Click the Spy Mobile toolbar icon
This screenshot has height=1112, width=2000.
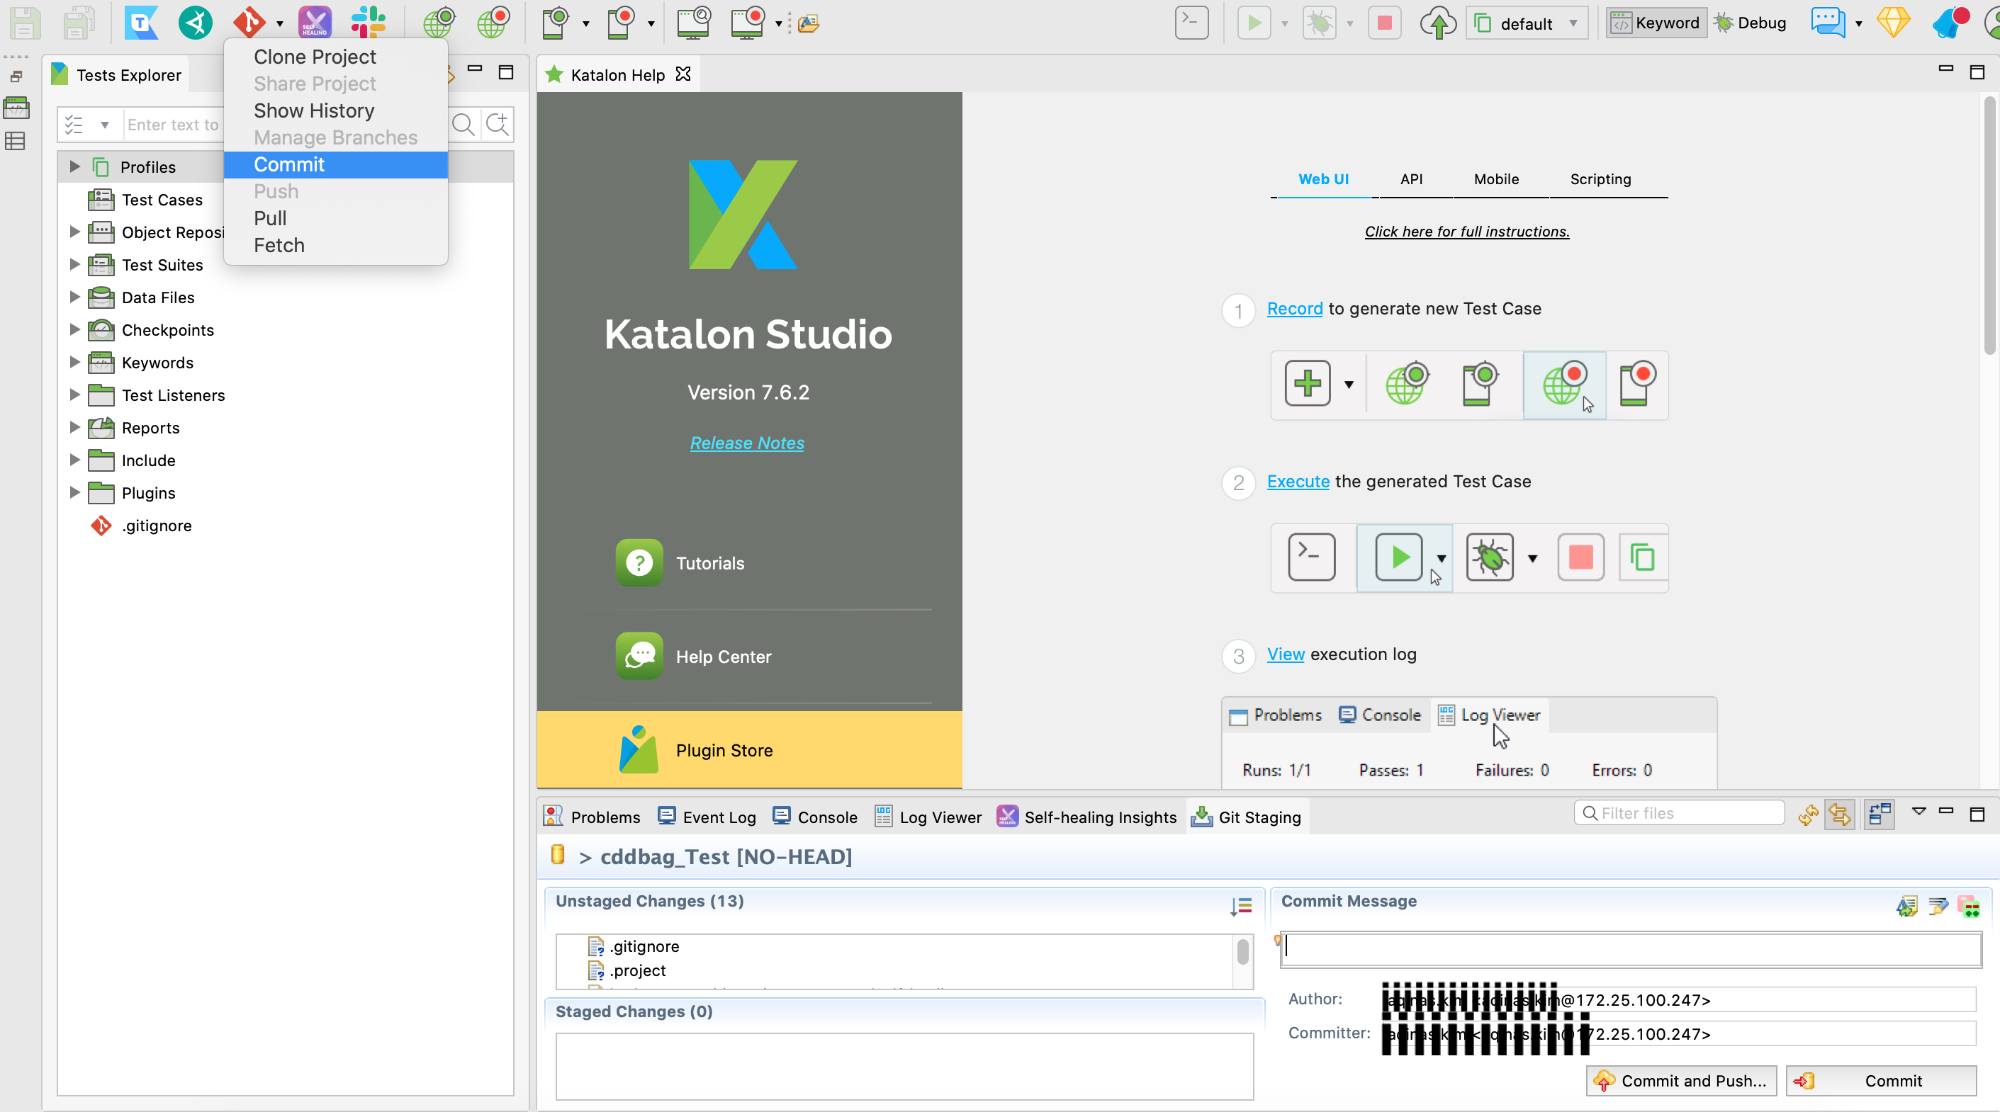coord(555,22)
